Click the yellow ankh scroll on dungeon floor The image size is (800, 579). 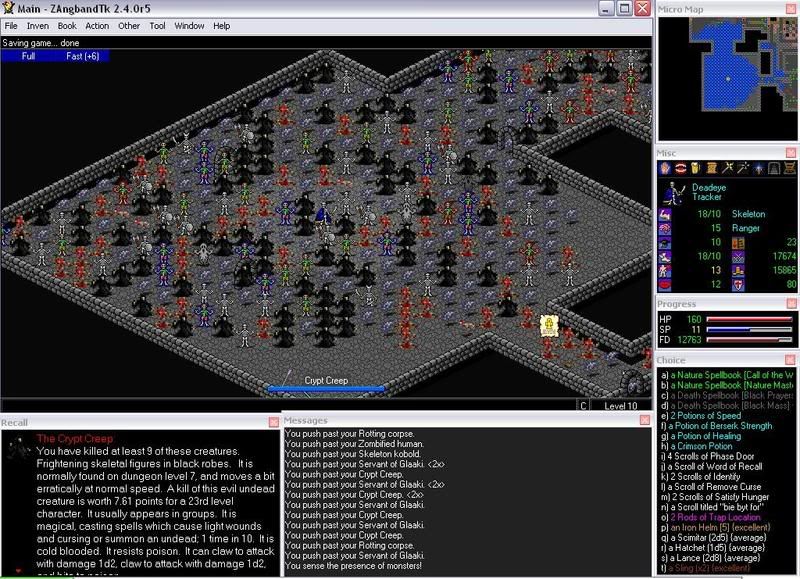(549, 326)
